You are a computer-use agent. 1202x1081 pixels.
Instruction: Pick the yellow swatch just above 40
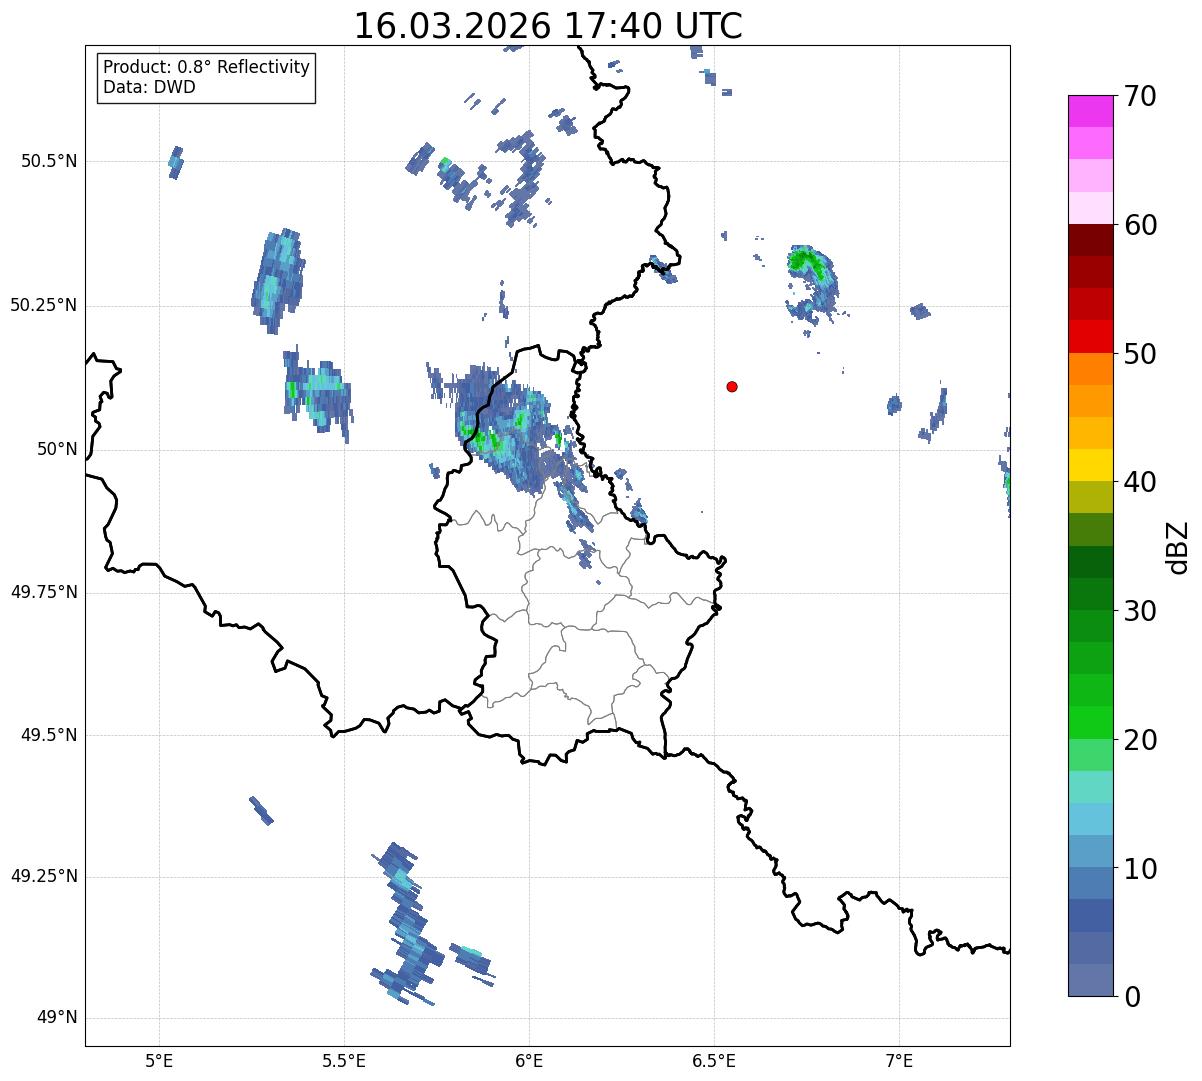[x=1090, y=465]
